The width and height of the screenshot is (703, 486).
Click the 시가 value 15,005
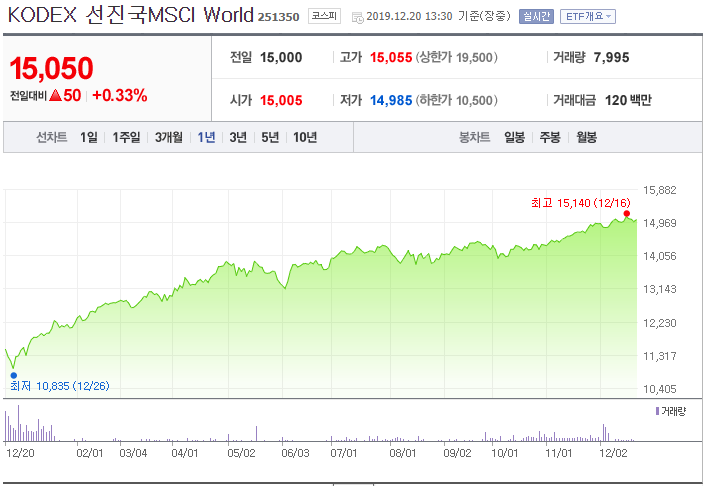(281, 100)
